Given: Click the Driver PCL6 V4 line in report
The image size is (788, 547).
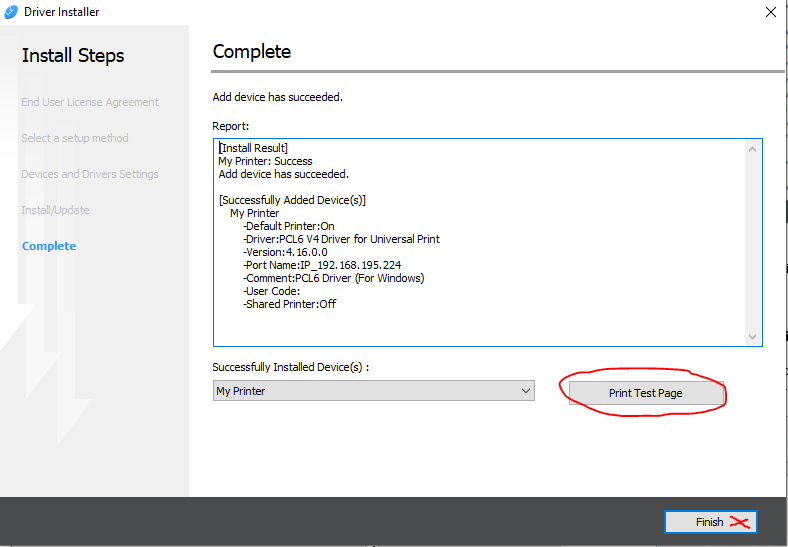Looking at the screenshot, I should coord(341,239).
